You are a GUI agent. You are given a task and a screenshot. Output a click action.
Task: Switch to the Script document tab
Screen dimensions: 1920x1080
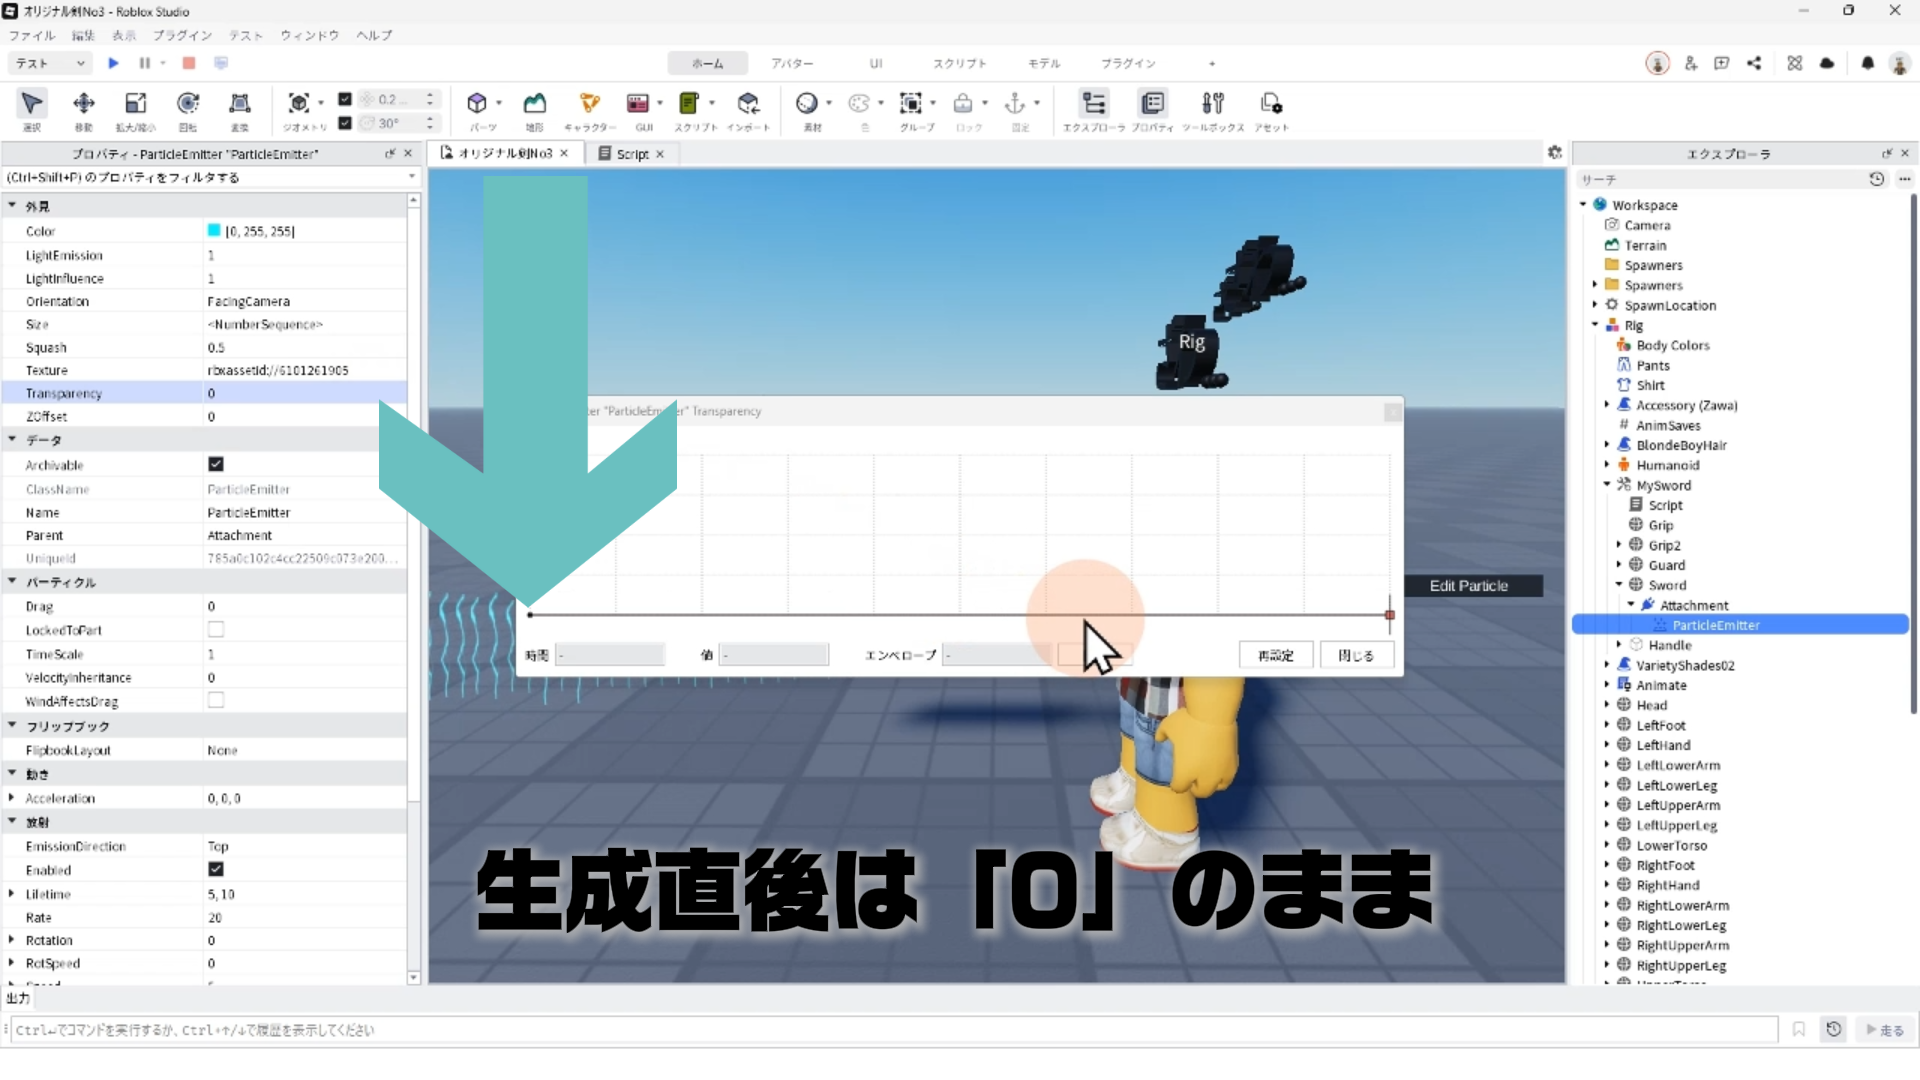click(631, 154)
